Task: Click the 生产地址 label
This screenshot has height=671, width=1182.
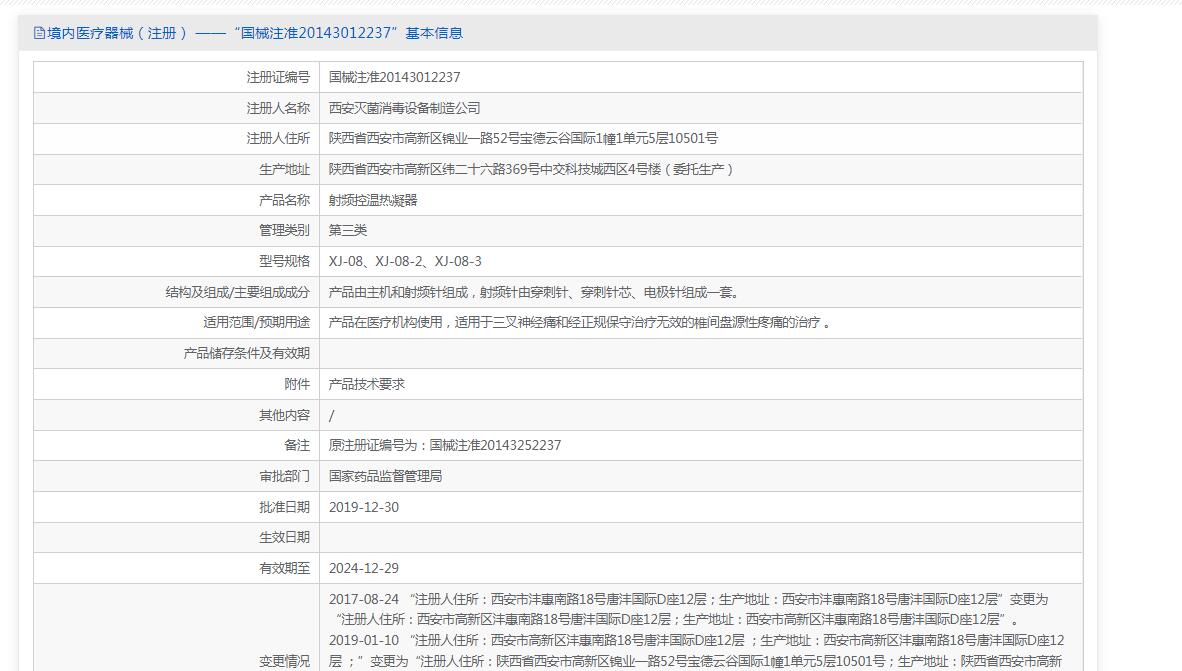Action: 284,170
